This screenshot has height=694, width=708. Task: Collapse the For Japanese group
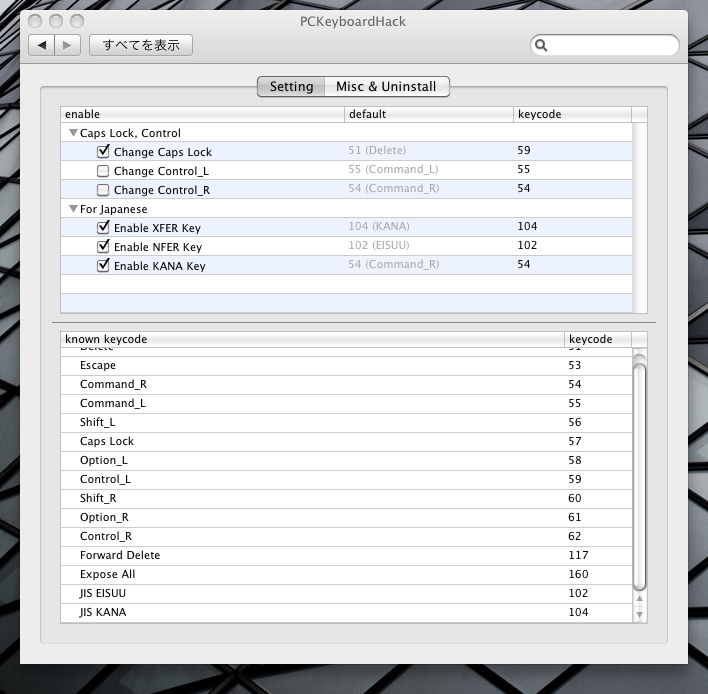pos(73,209)
